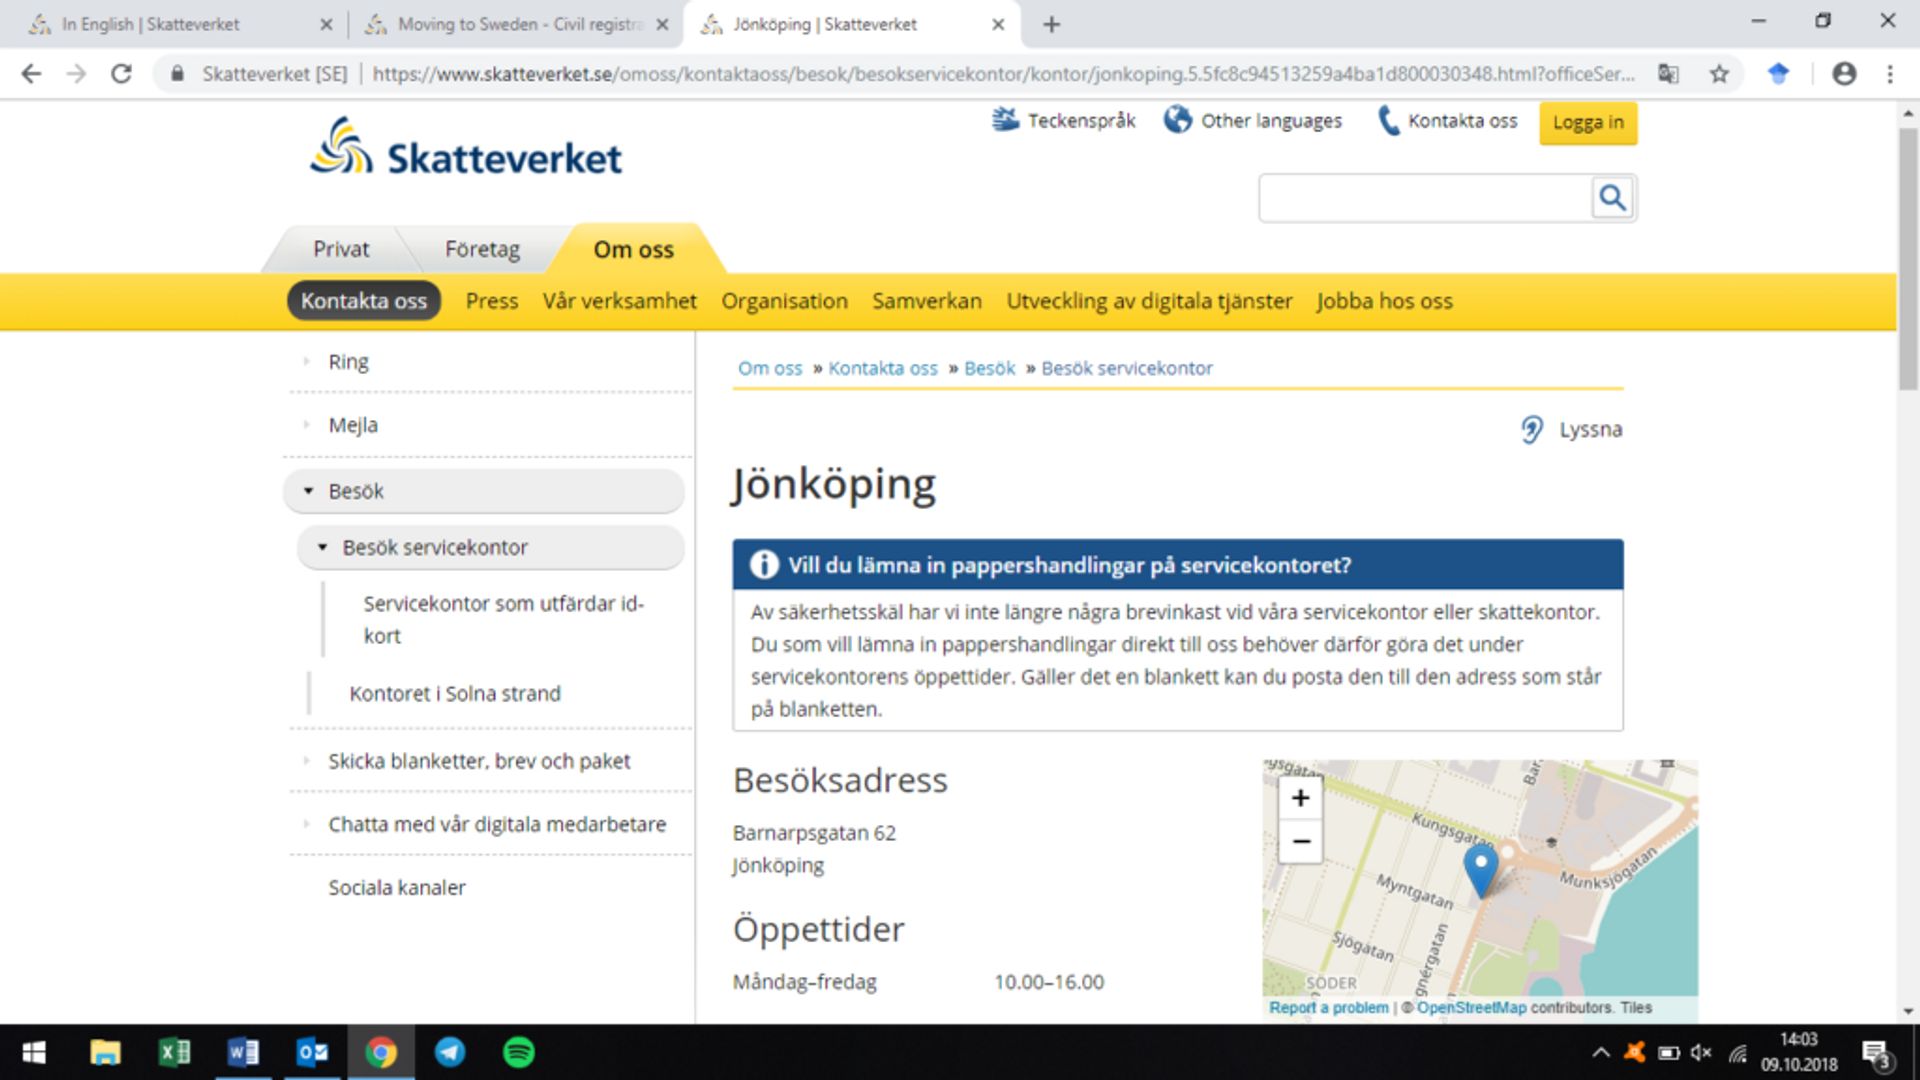The height and width of the screenshot is (1080, 1920).
Task: Click Besök servicekontor breadcrumb link
Action: coord(1127,368)
